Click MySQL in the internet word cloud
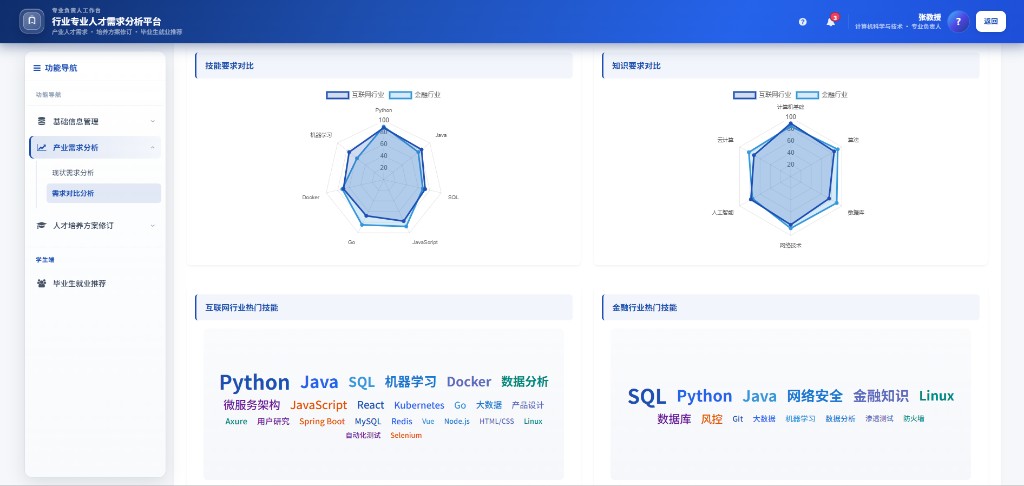 tap(368, 421)
